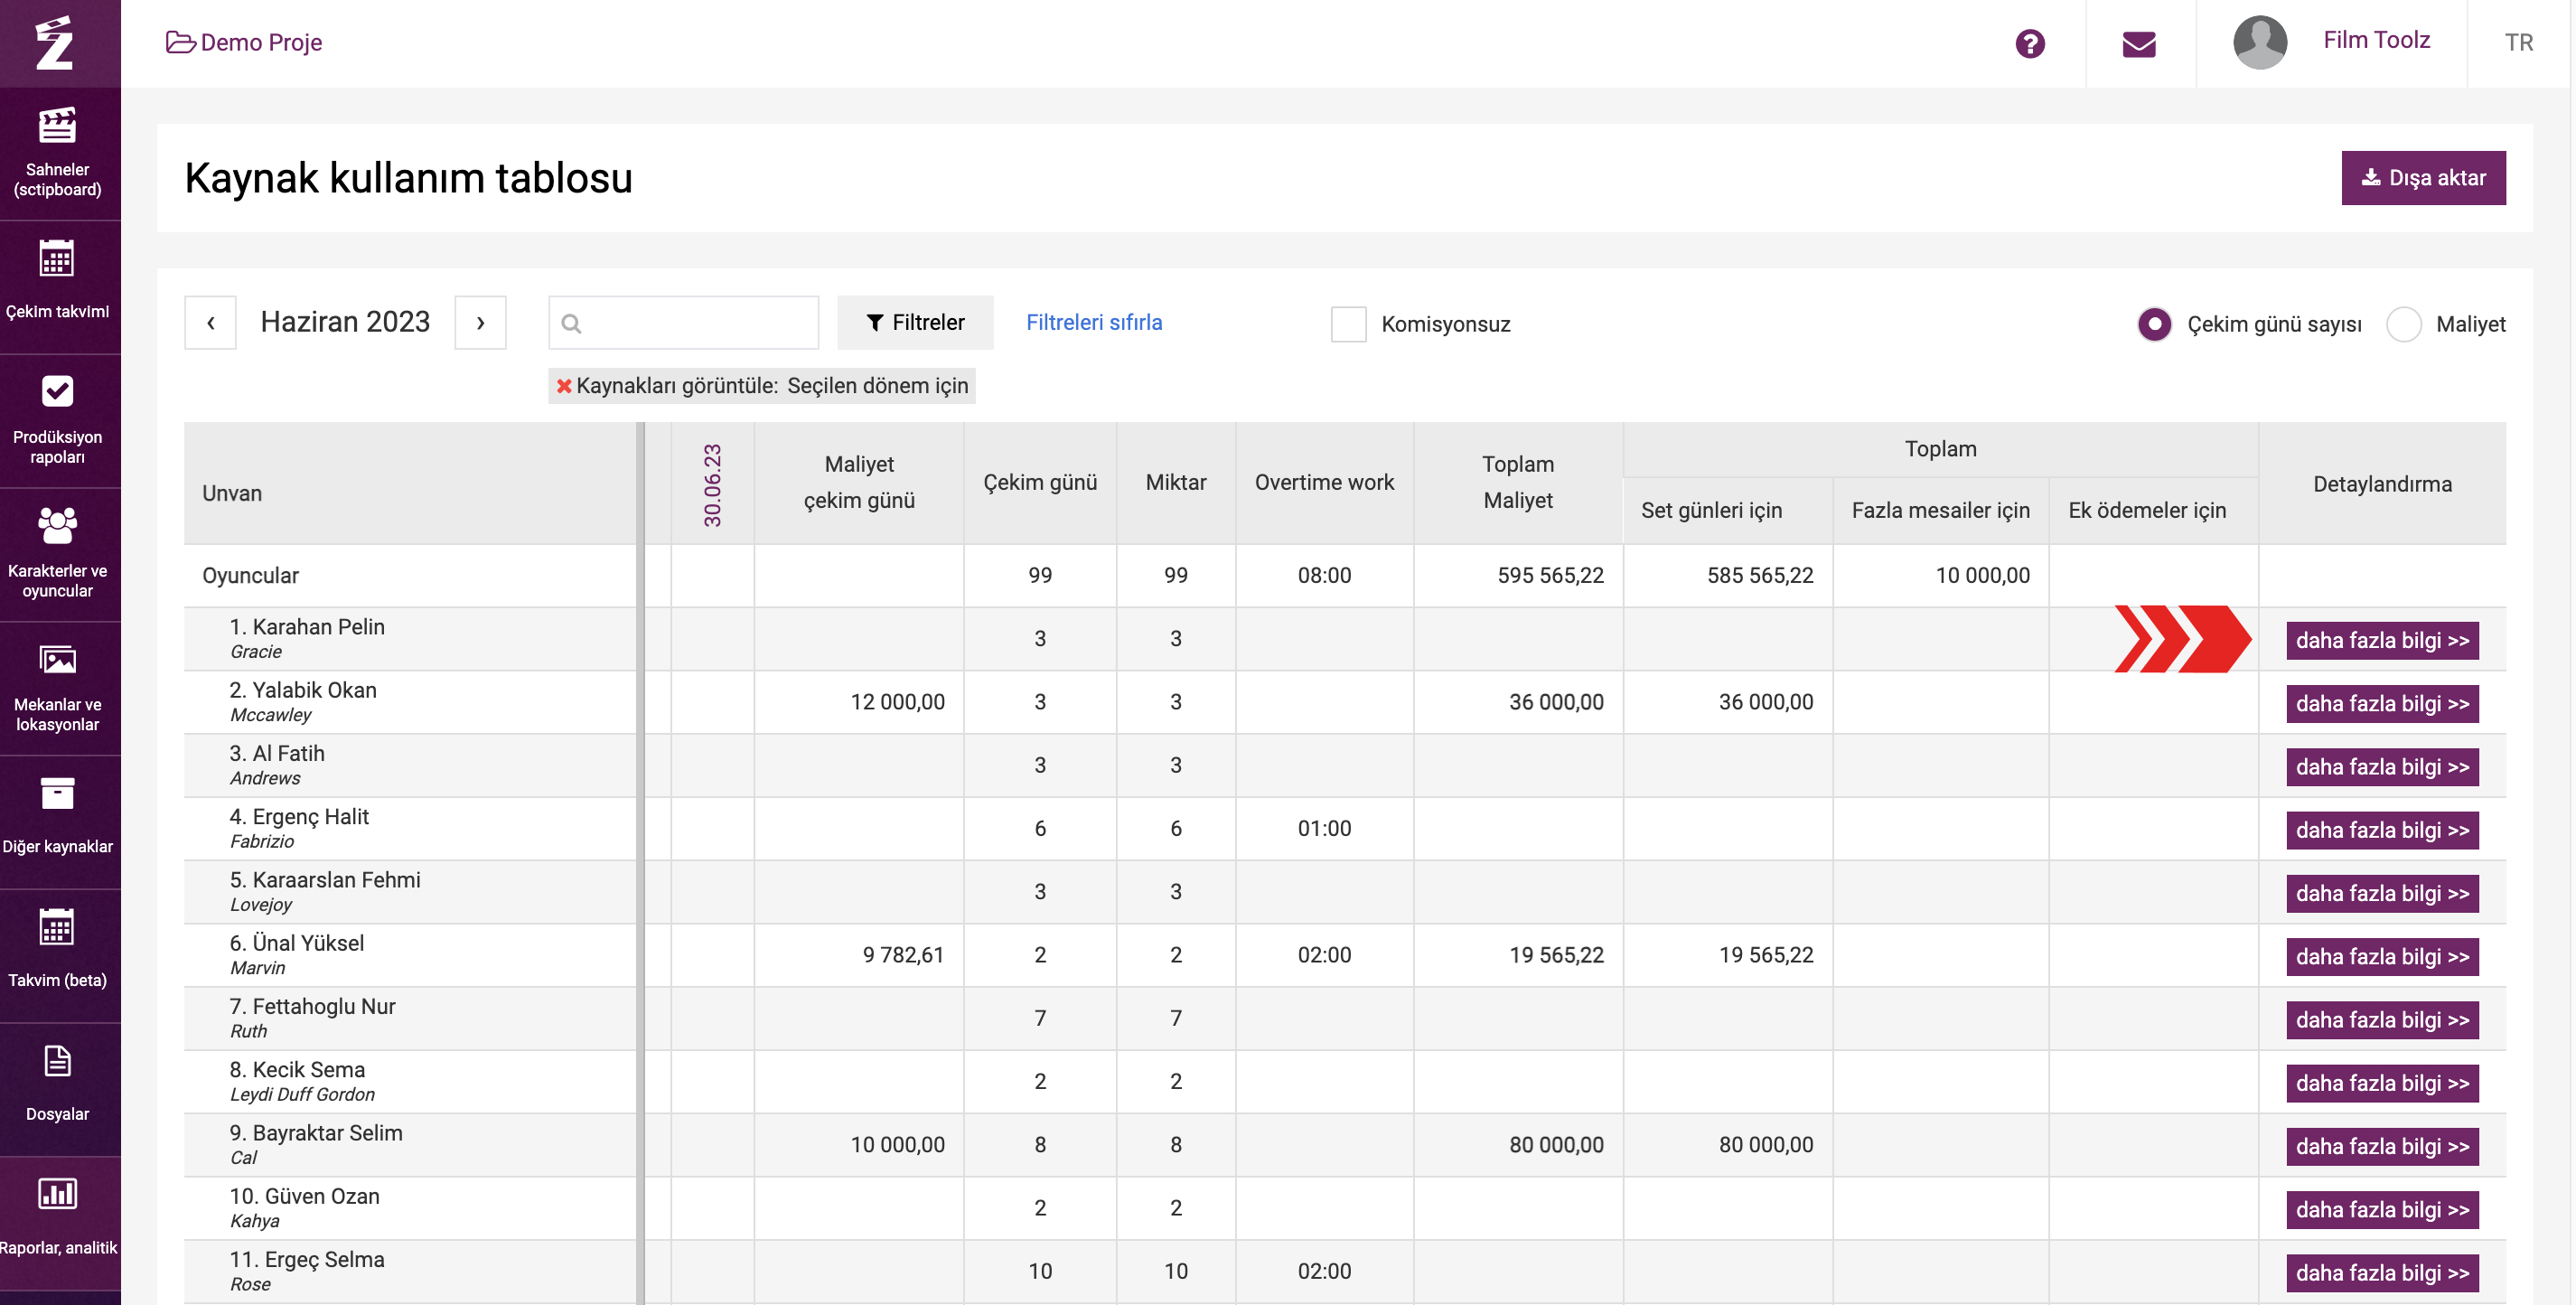Open Karakterler ve oyuncular people icon
Viewport: 2576px width, 1305px height.
[x=57, y=525]
